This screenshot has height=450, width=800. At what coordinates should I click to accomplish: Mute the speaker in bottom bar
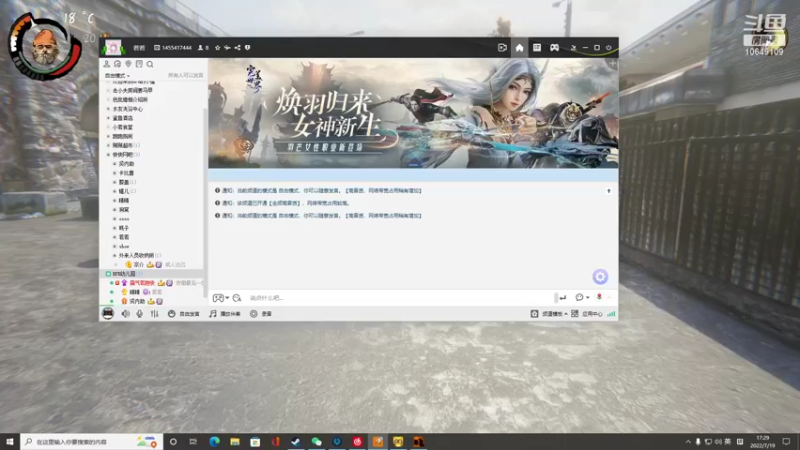(126, 314)
